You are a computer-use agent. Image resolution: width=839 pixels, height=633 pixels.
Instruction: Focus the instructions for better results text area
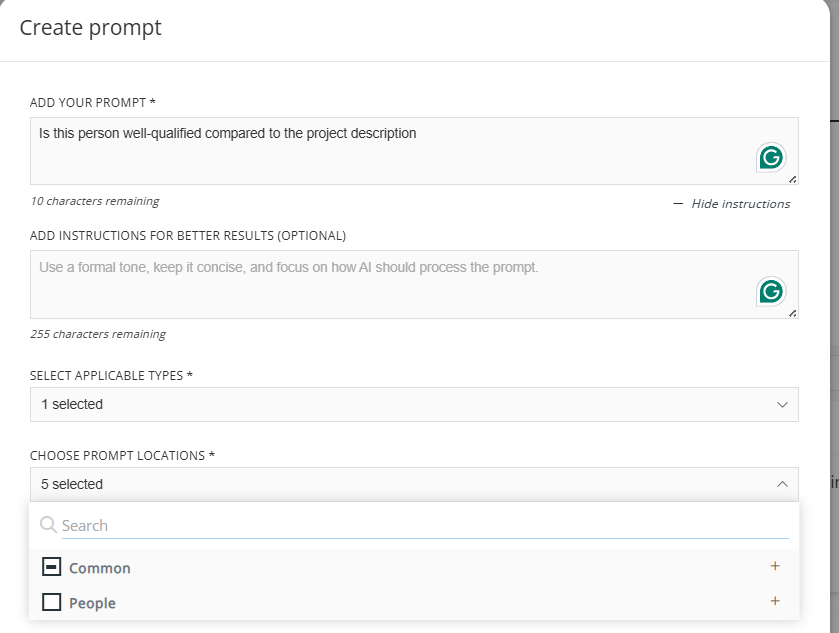point(390,284)
